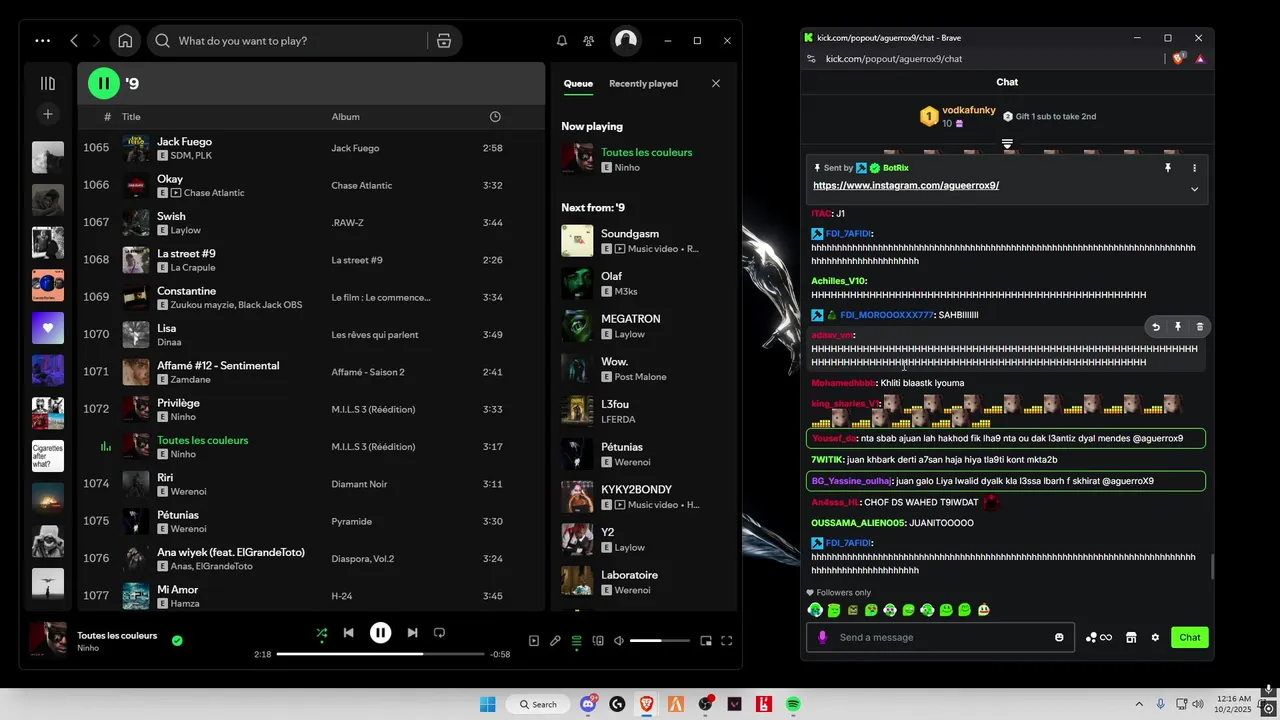The image size is (1280, 720).
Task: Open Friend Activity icon in Spotify
Action: 589,41
